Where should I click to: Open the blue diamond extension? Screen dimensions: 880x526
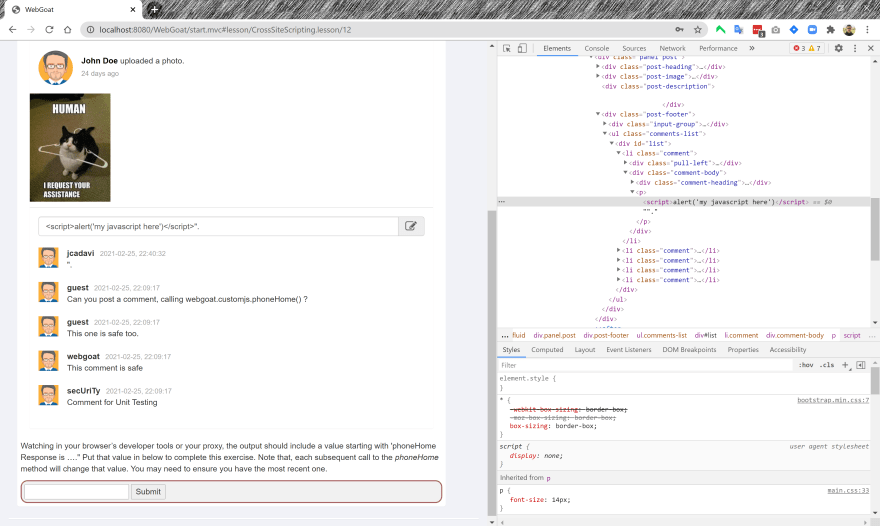click(x=794, y=30)
